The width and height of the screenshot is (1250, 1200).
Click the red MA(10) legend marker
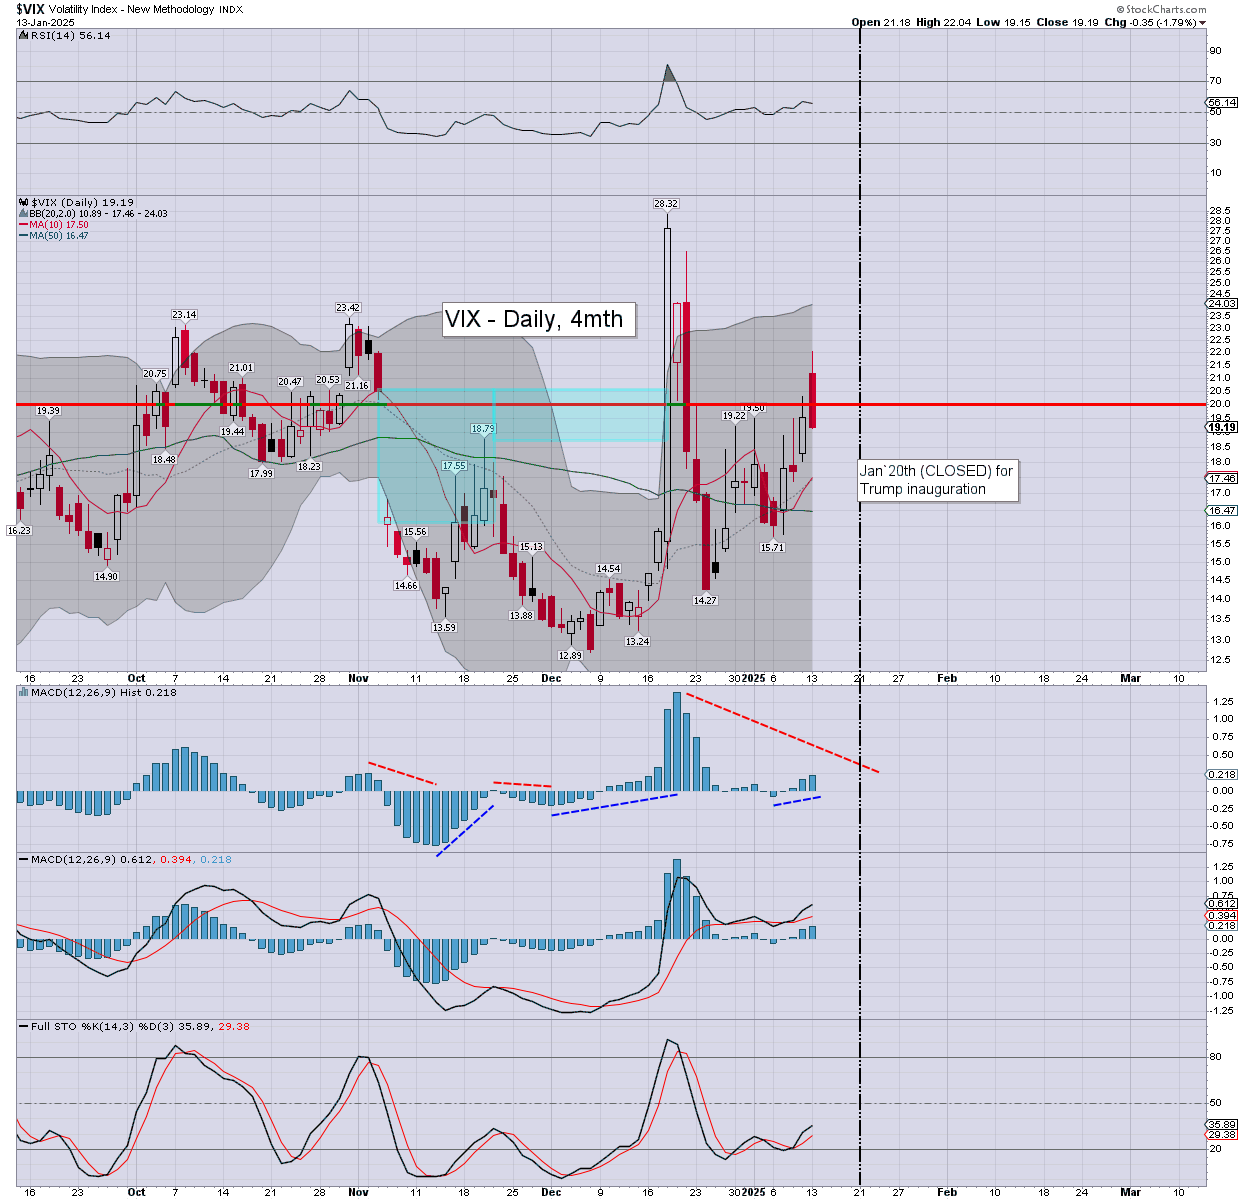tap(23, 225)
